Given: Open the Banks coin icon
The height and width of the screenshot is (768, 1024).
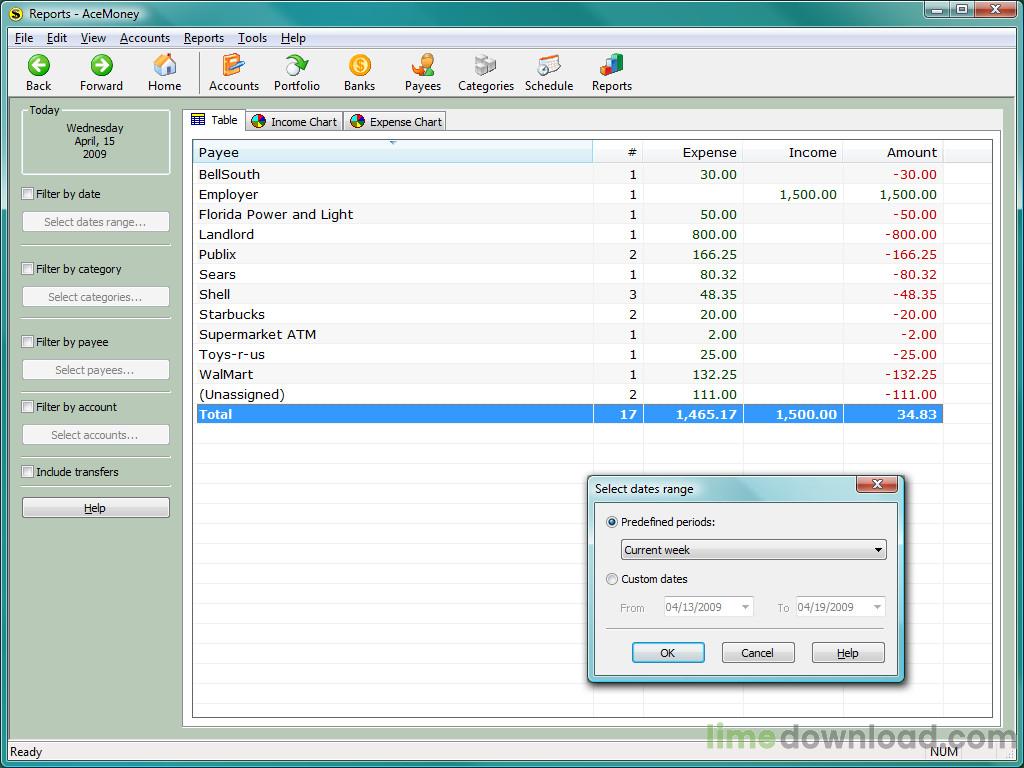Looking at the screenshot, I should pos(359,65).
